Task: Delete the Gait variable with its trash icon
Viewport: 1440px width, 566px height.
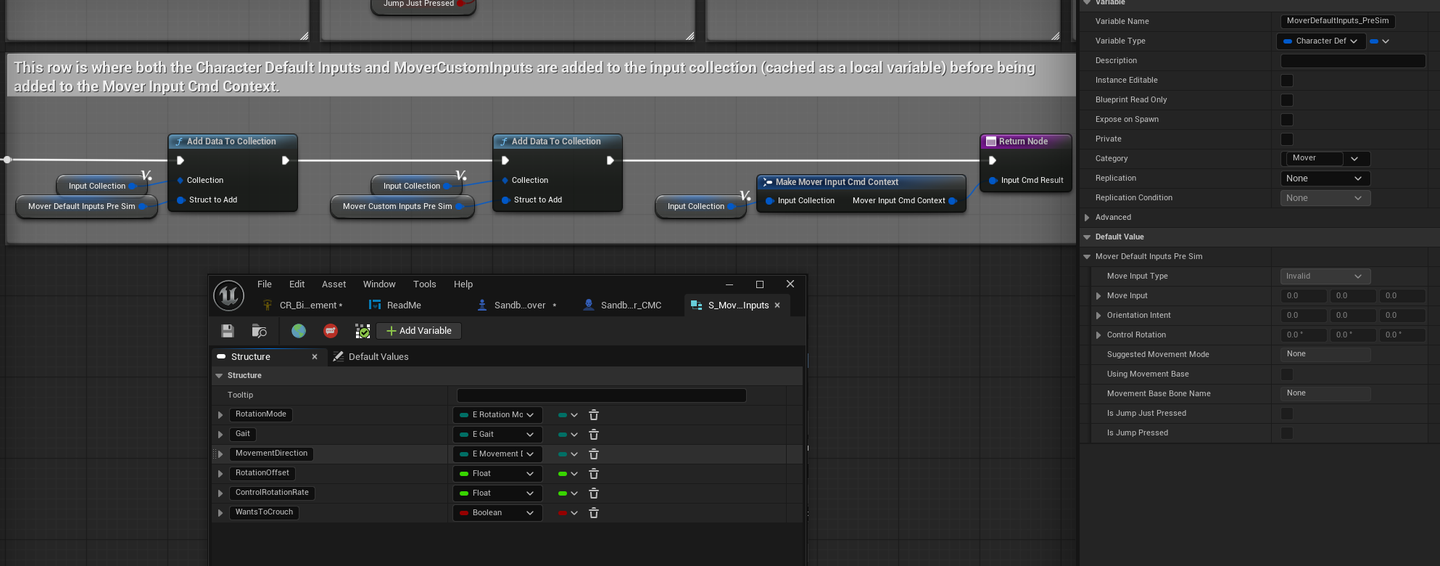Action: coord(593,434)
